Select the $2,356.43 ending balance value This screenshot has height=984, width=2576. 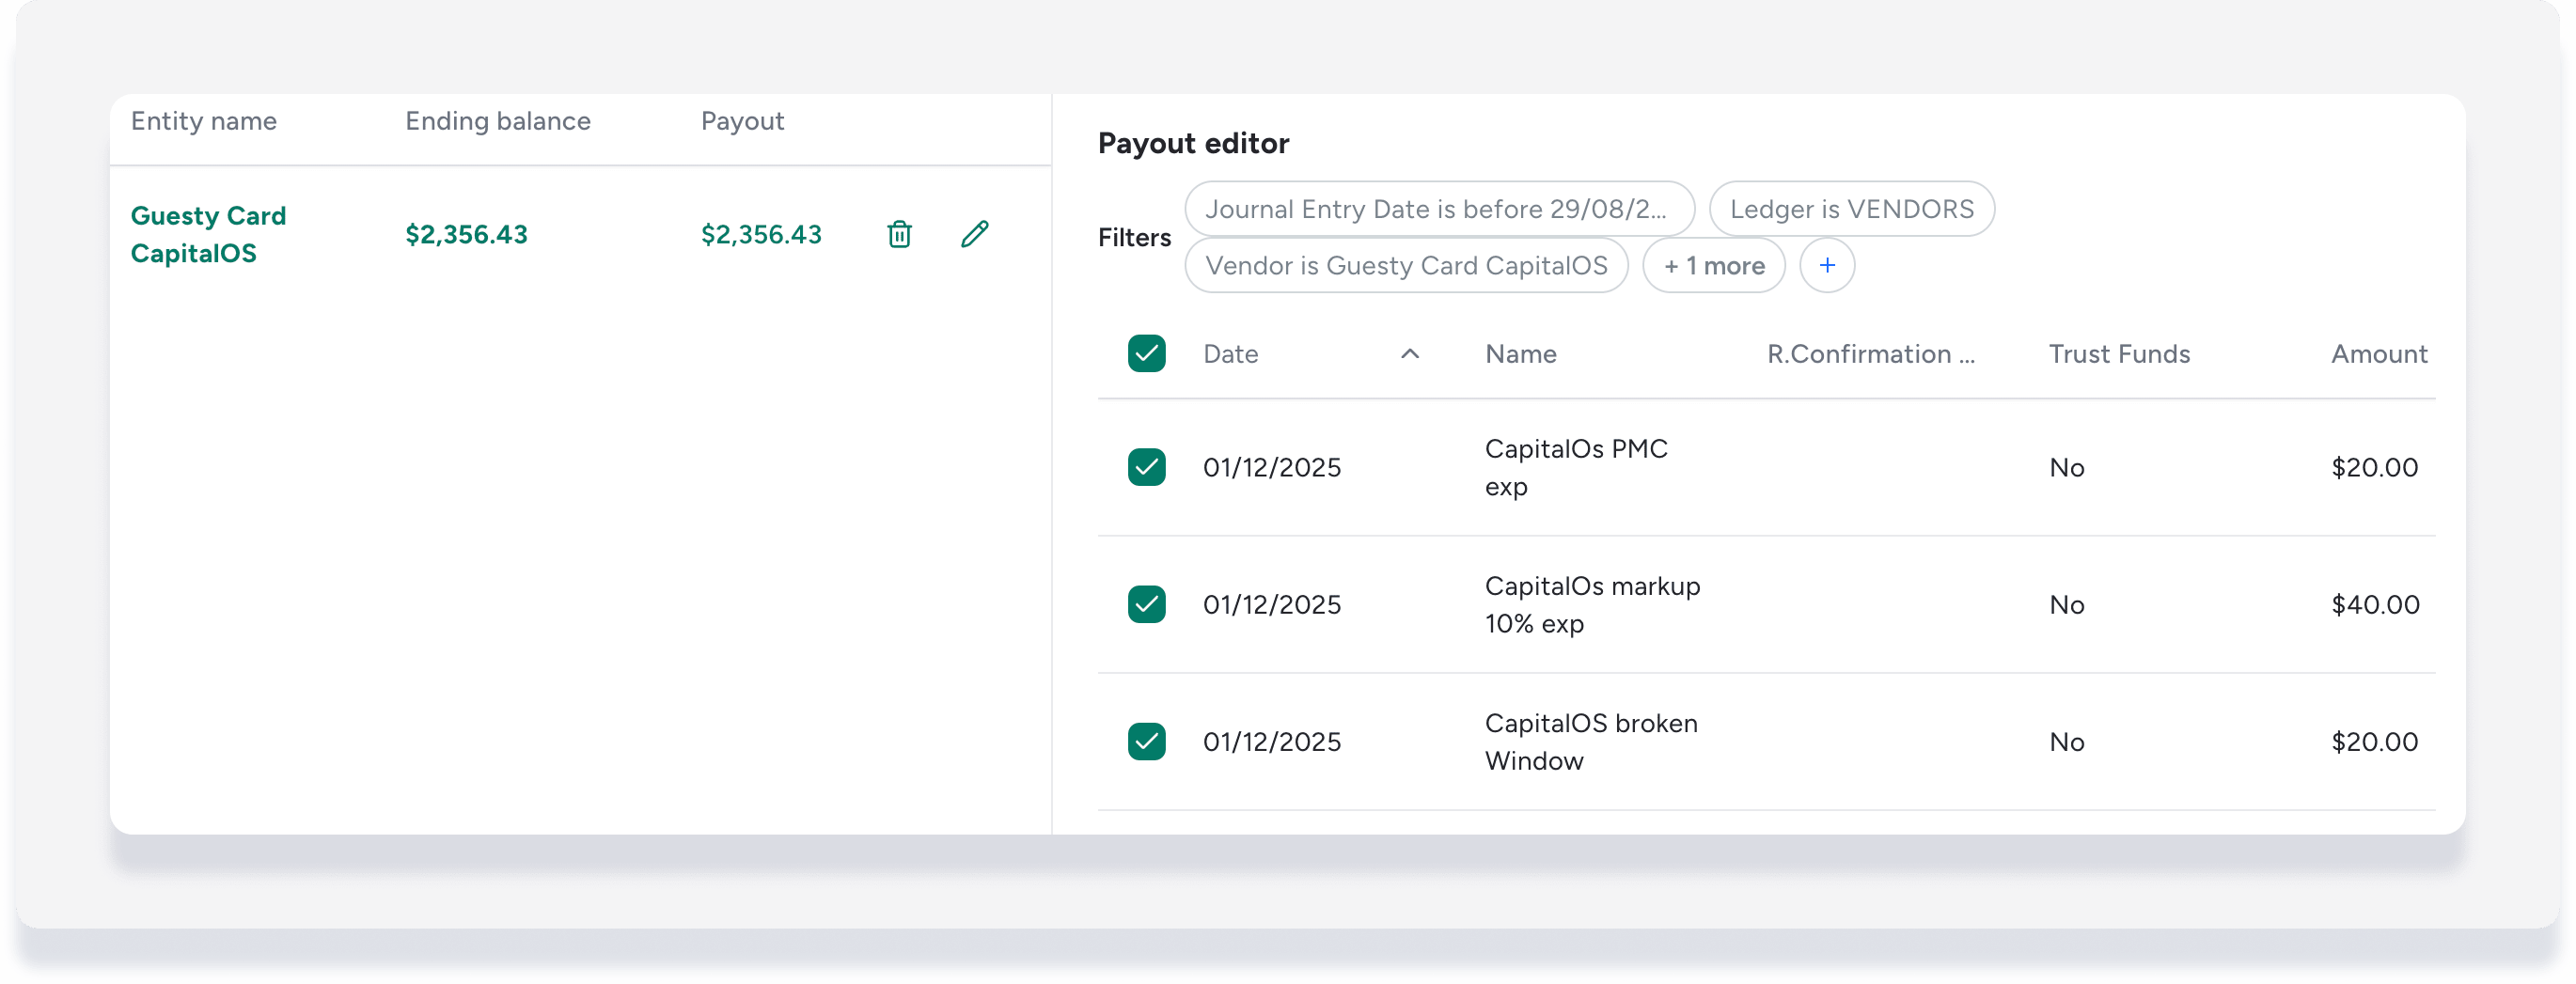click(x=466, y=234)
